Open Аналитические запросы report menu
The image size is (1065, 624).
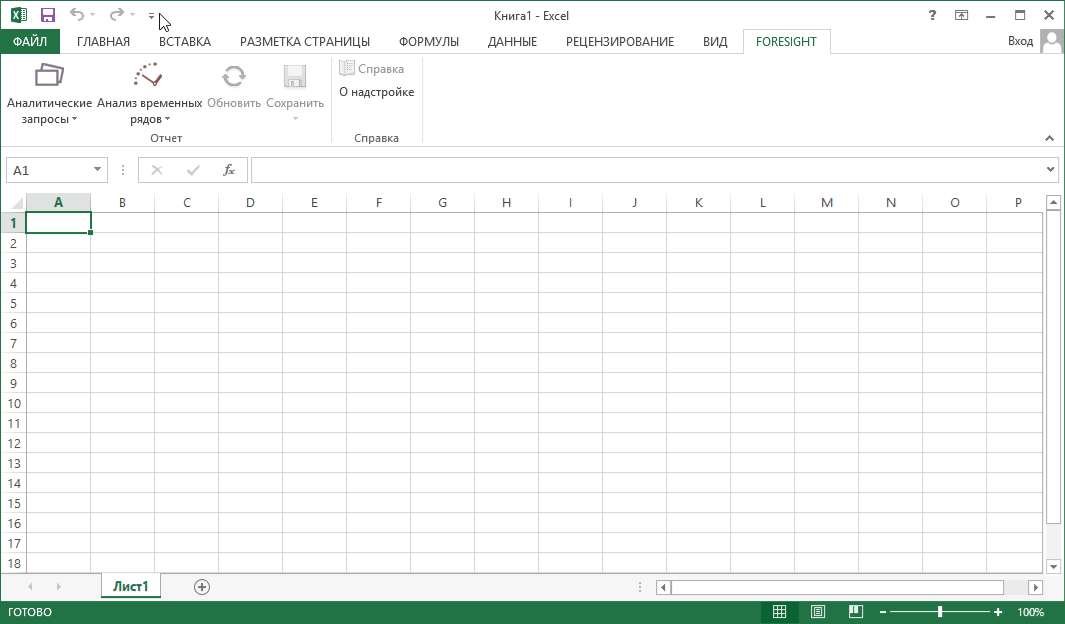click(x=49, y=94)
